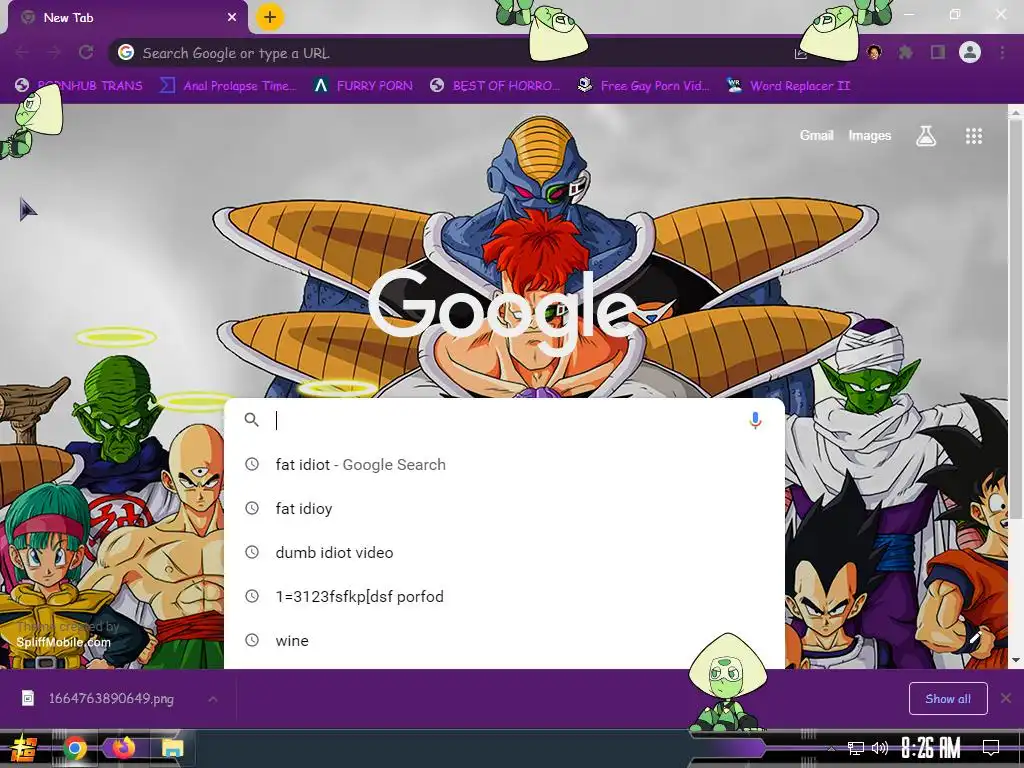Select suggestion 'fat idiot - Google Search'
This screenshot has height=768, width=1024.
click(504, 464)
